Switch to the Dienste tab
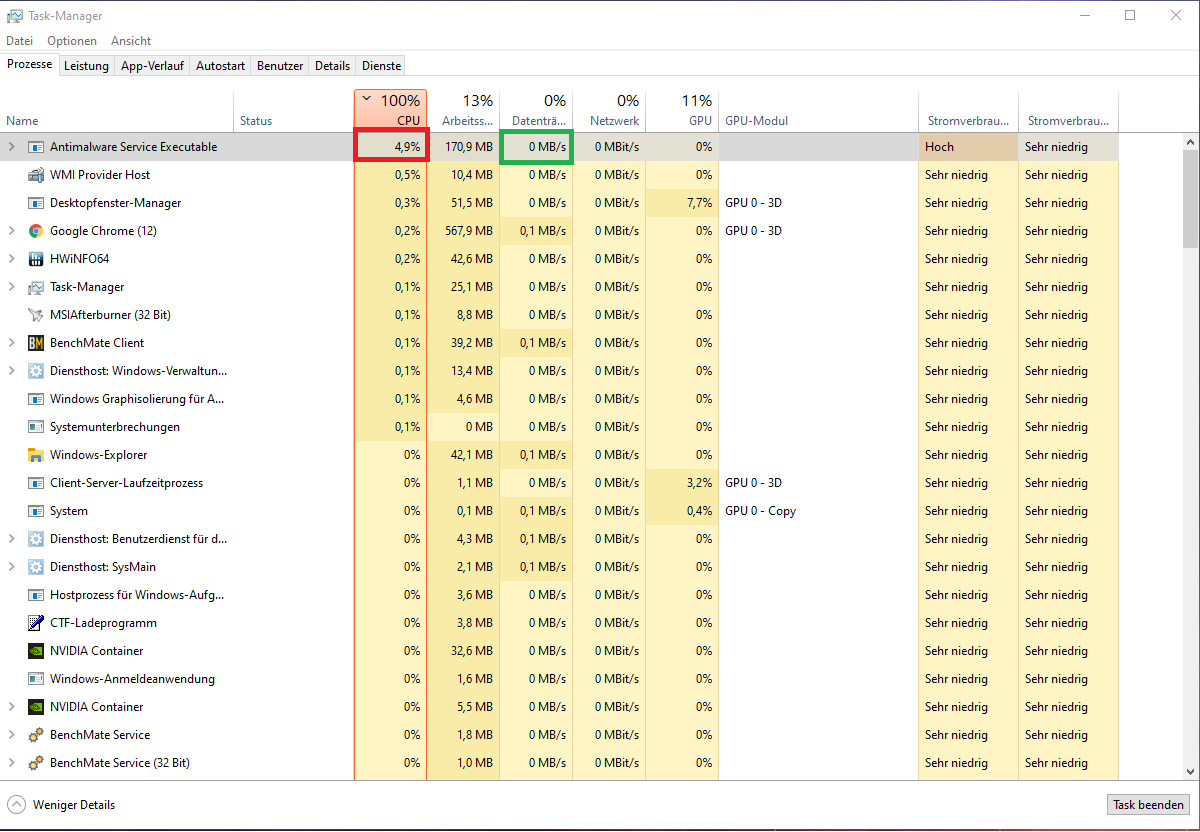 [381, 66]
